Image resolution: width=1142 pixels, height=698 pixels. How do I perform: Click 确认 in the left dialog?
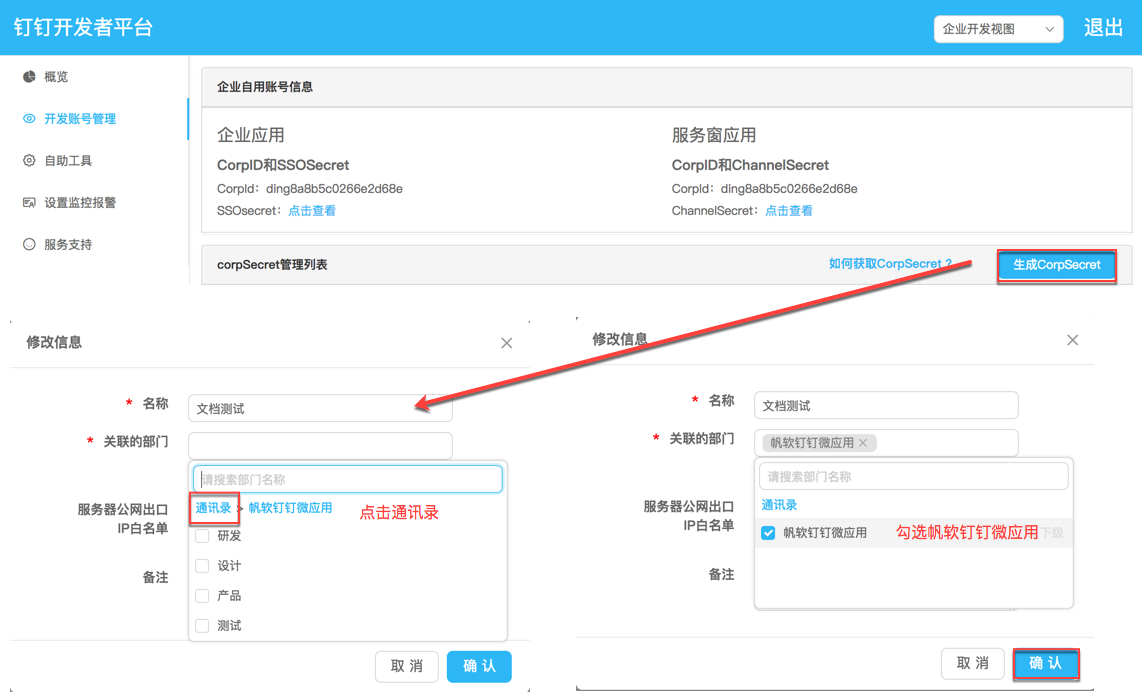(x=479, y=666)
